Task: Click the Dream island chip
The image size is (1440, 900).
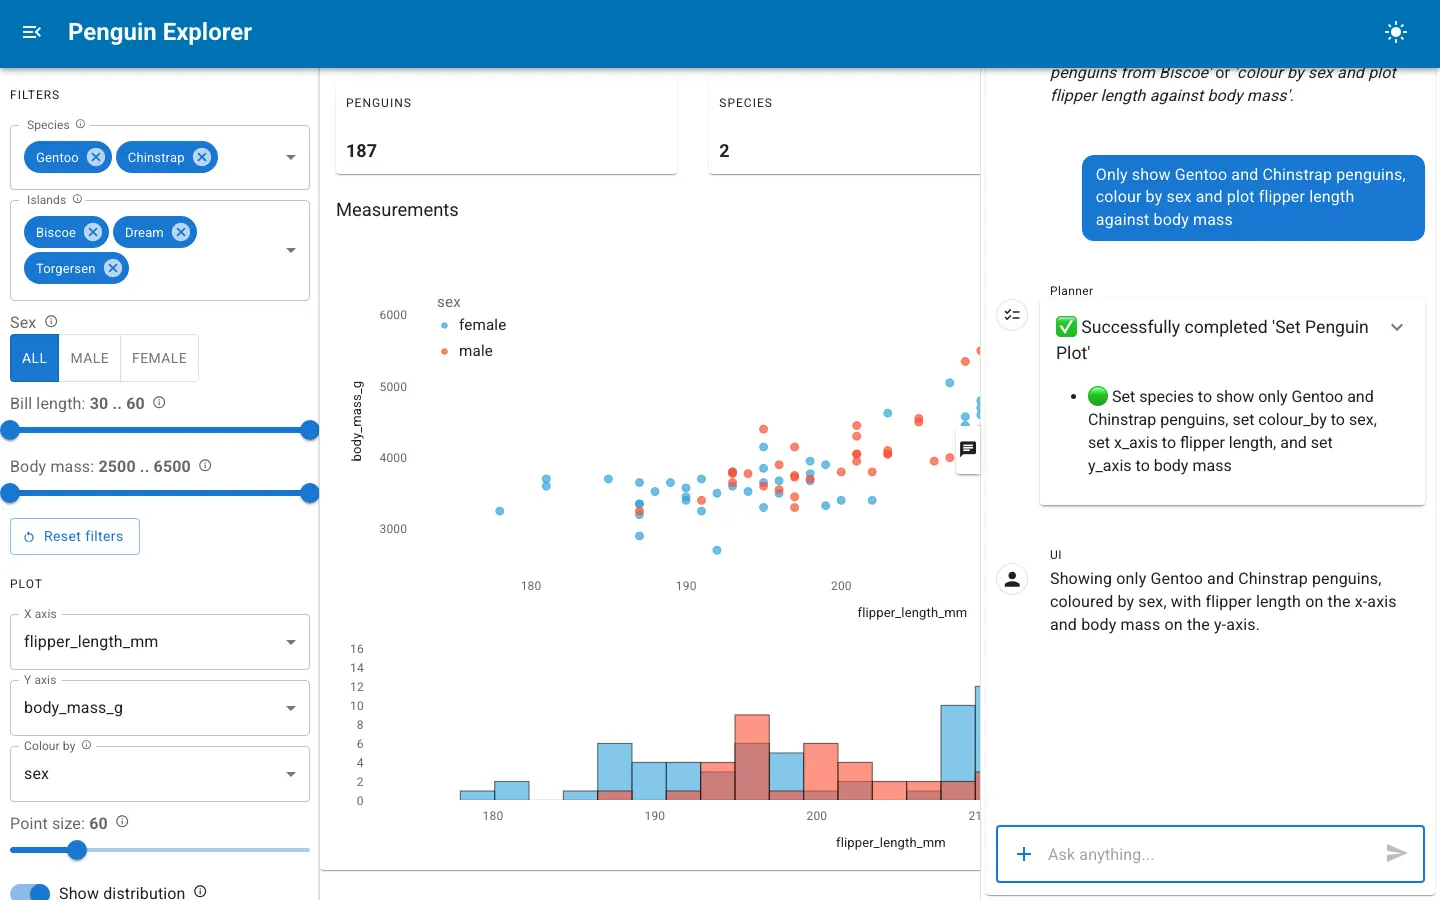Action: (144, 232)
